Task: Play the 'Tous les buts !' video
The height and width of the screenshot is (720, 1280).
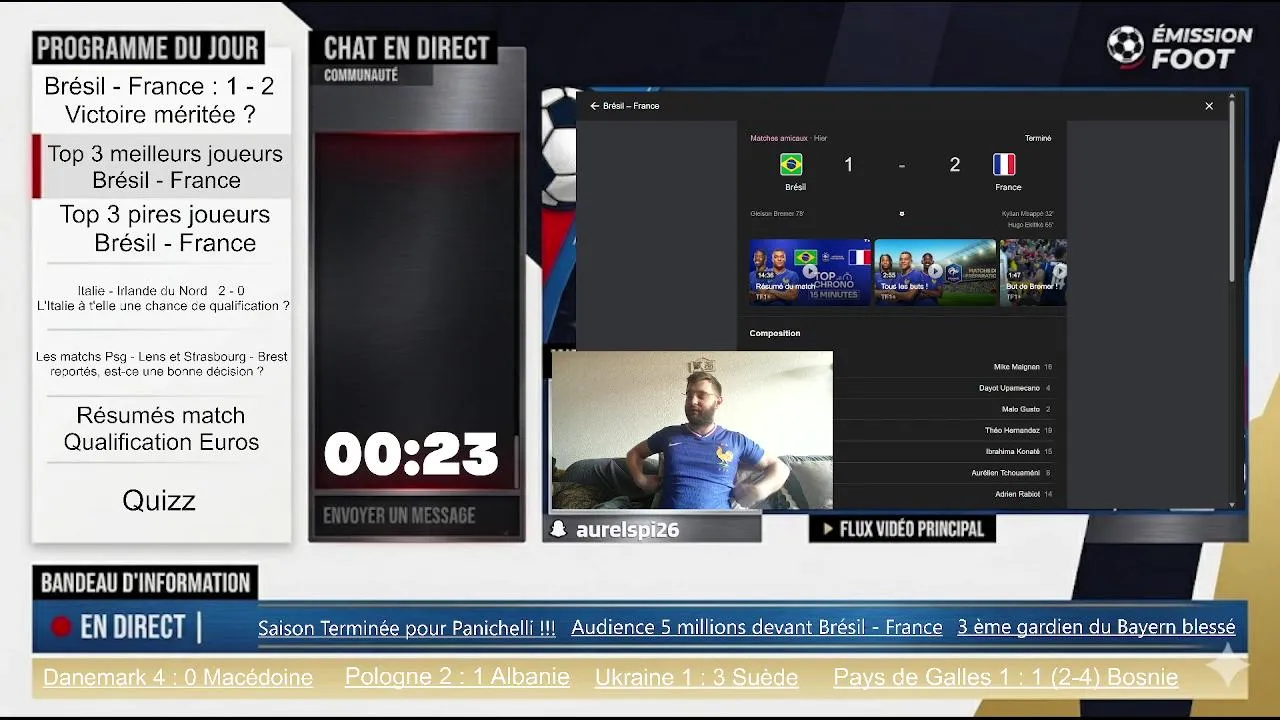Action: point(935,271)
